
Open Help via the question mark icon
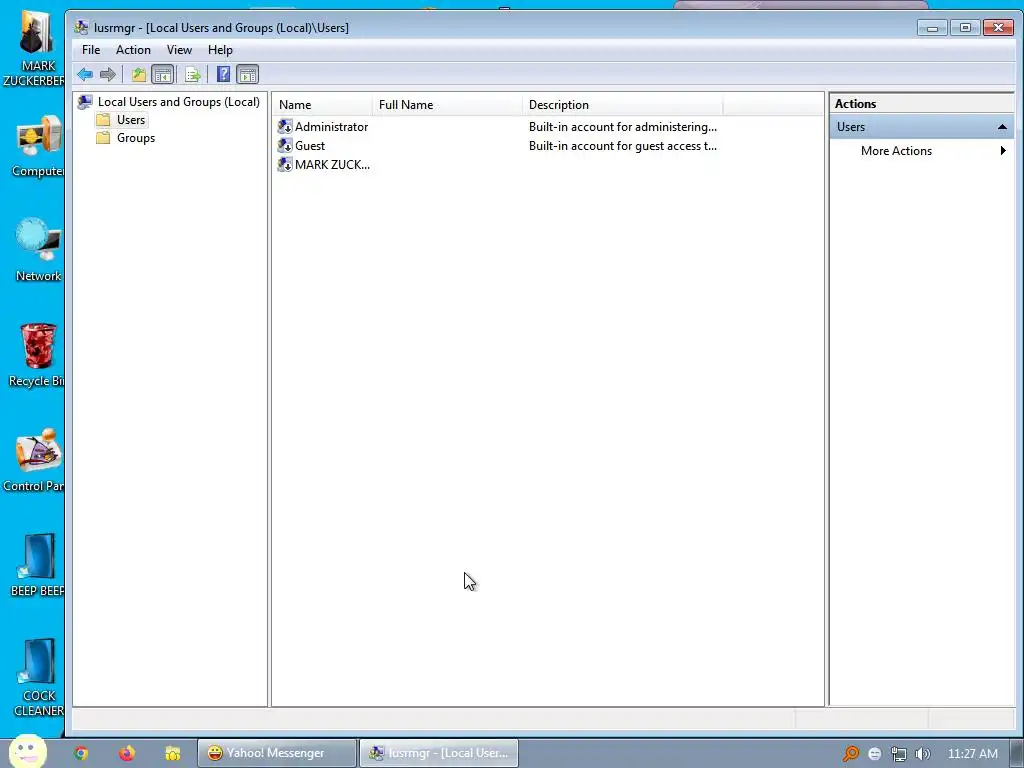click(223, 74)
